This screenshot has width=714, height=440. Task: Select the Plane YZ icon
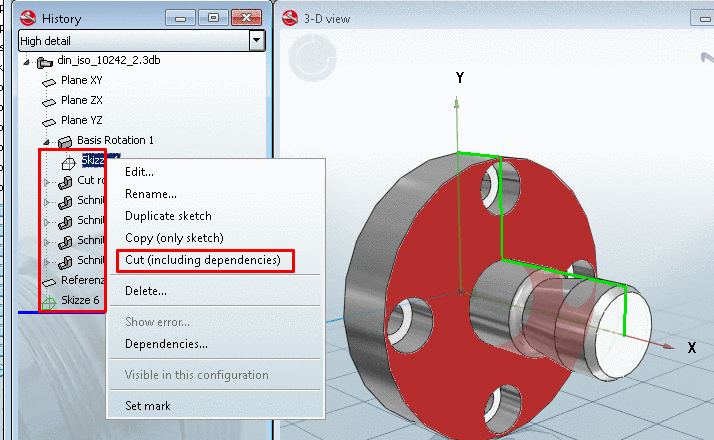[x=49, y=123]
